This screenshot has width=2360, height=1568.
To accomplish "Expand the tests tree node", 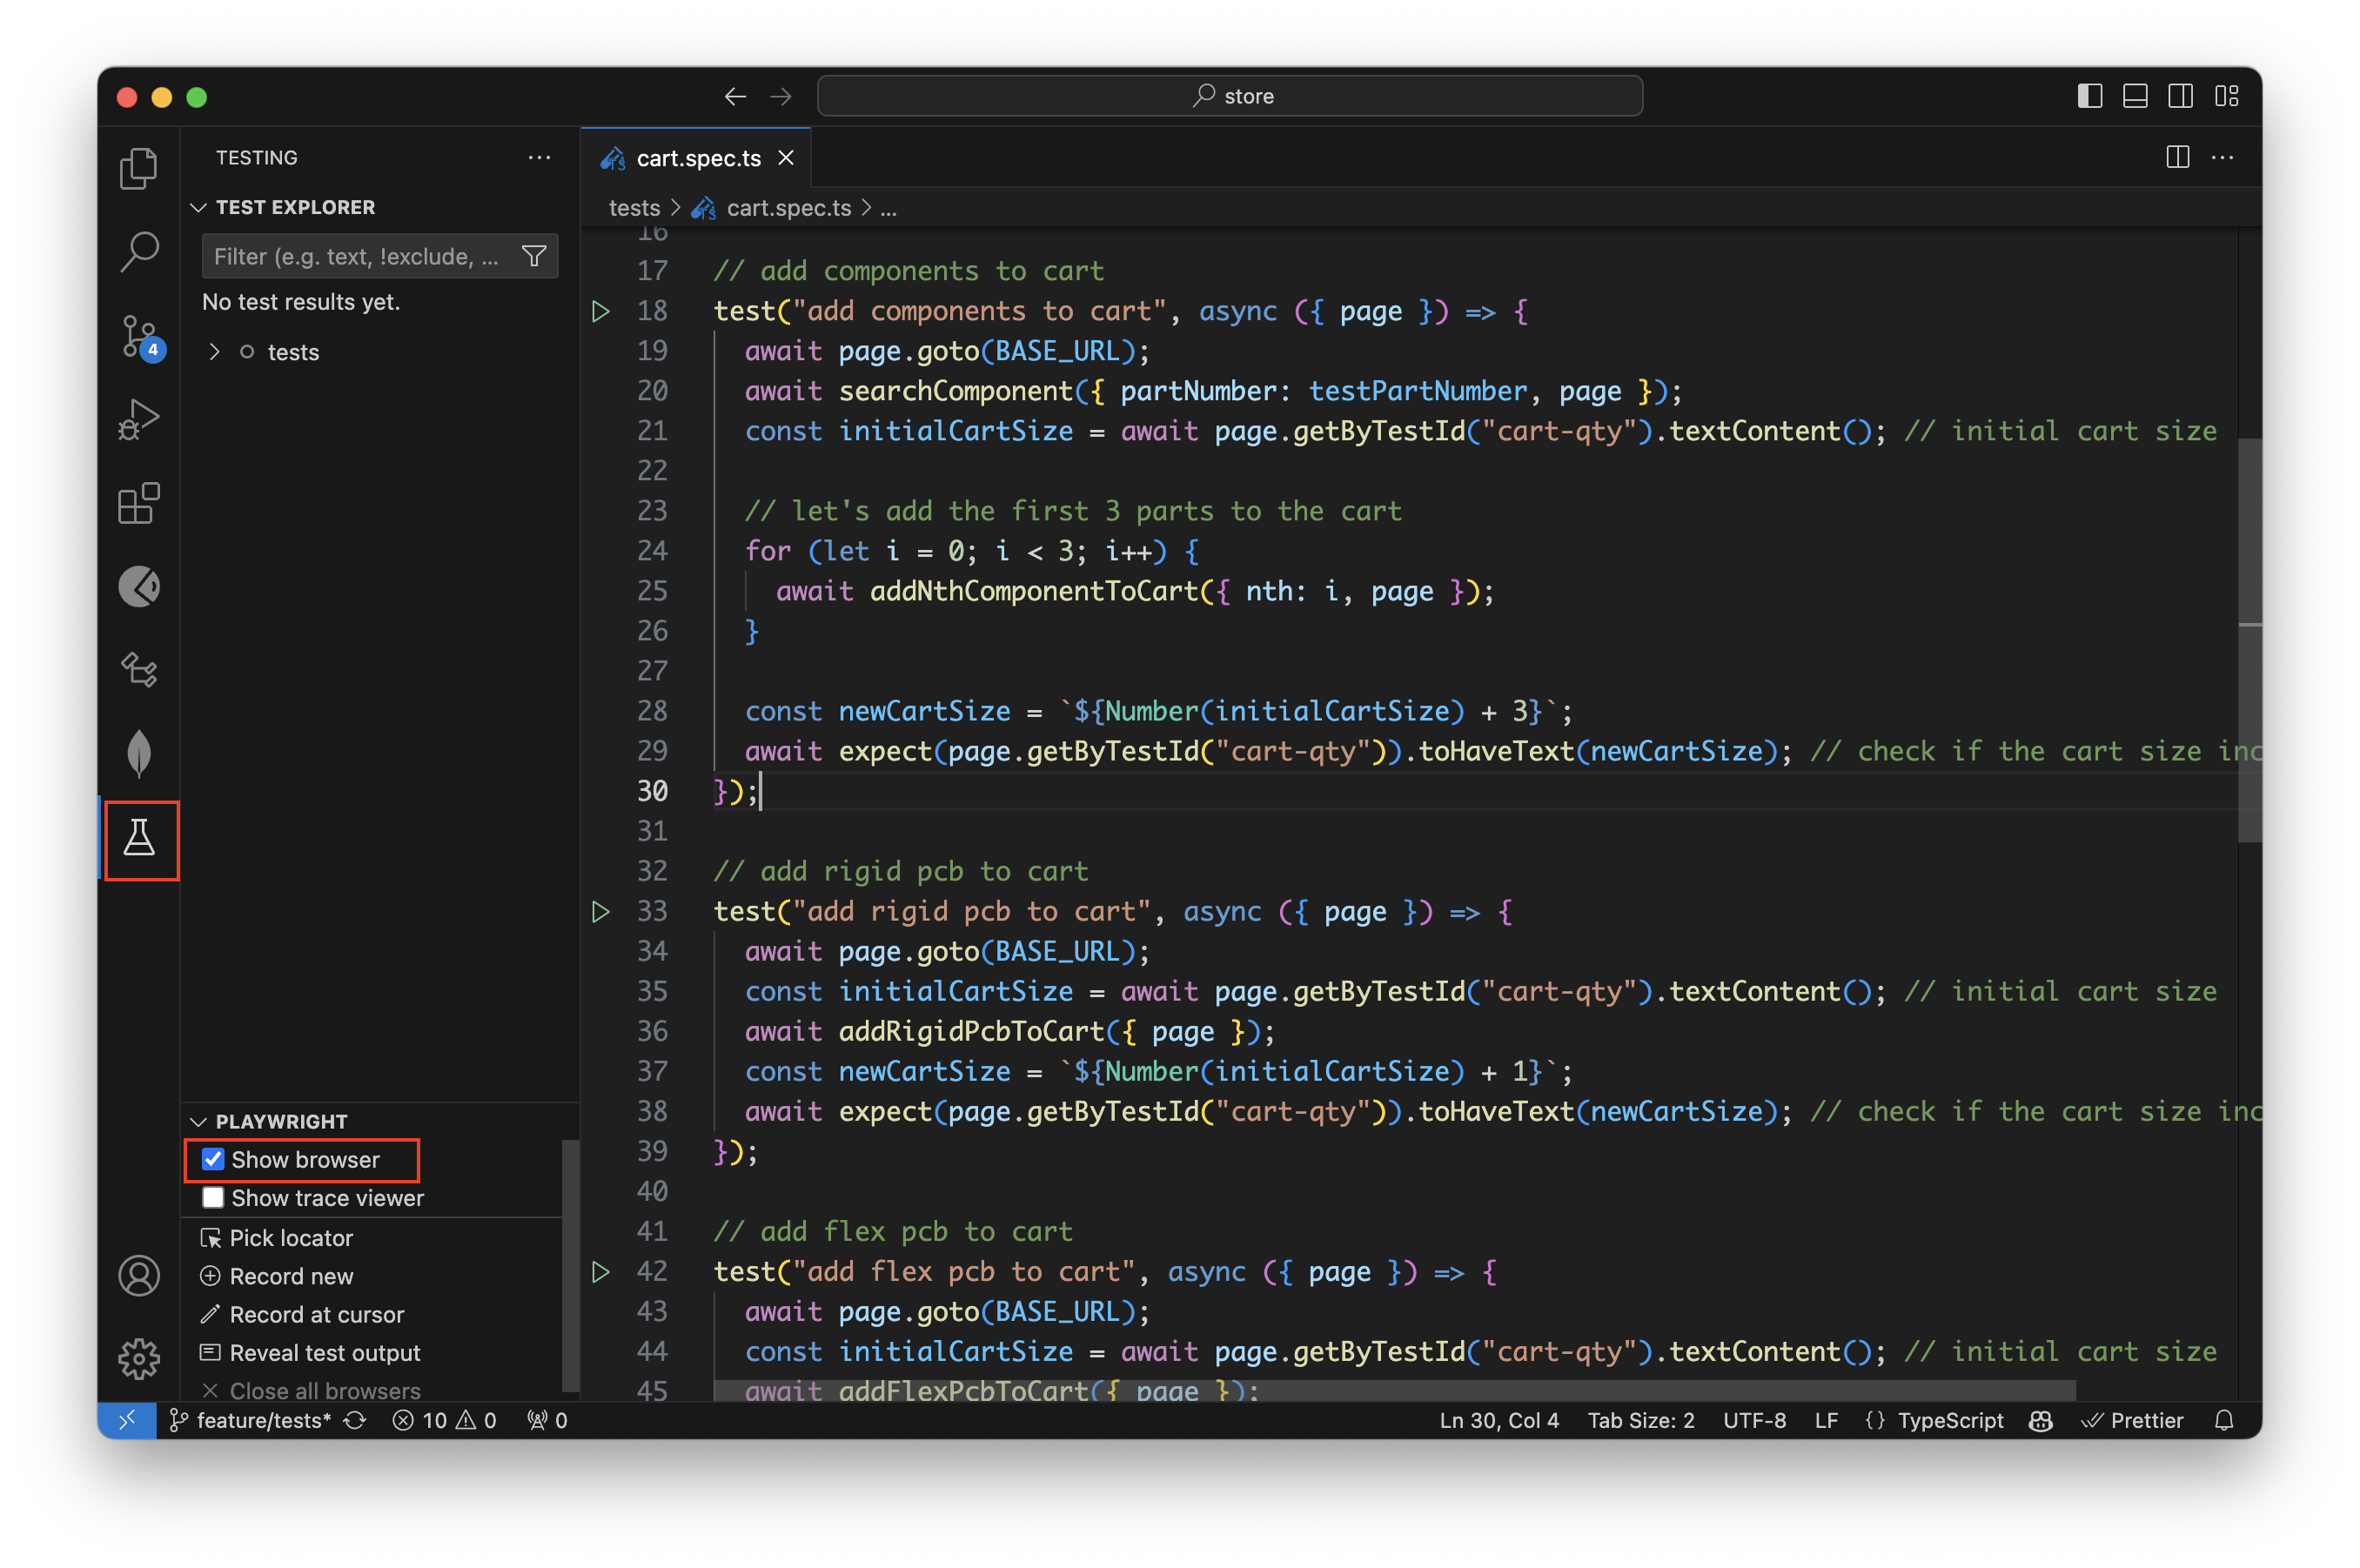I will pos(214,352).
